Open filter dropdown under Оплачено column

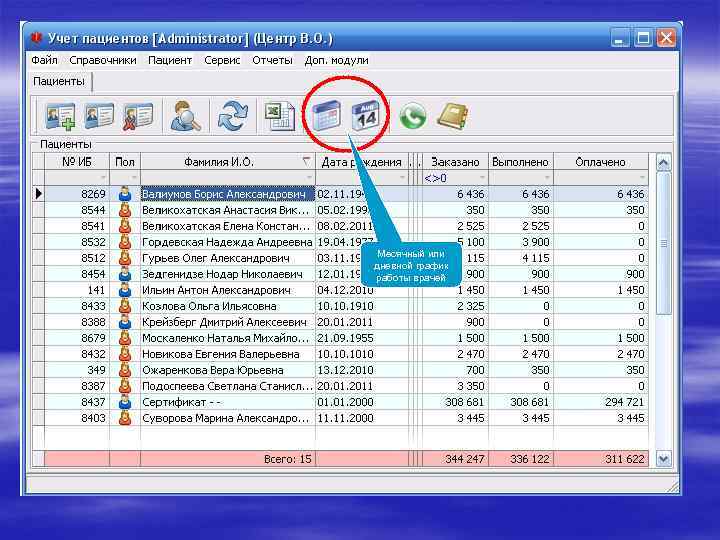642,178
